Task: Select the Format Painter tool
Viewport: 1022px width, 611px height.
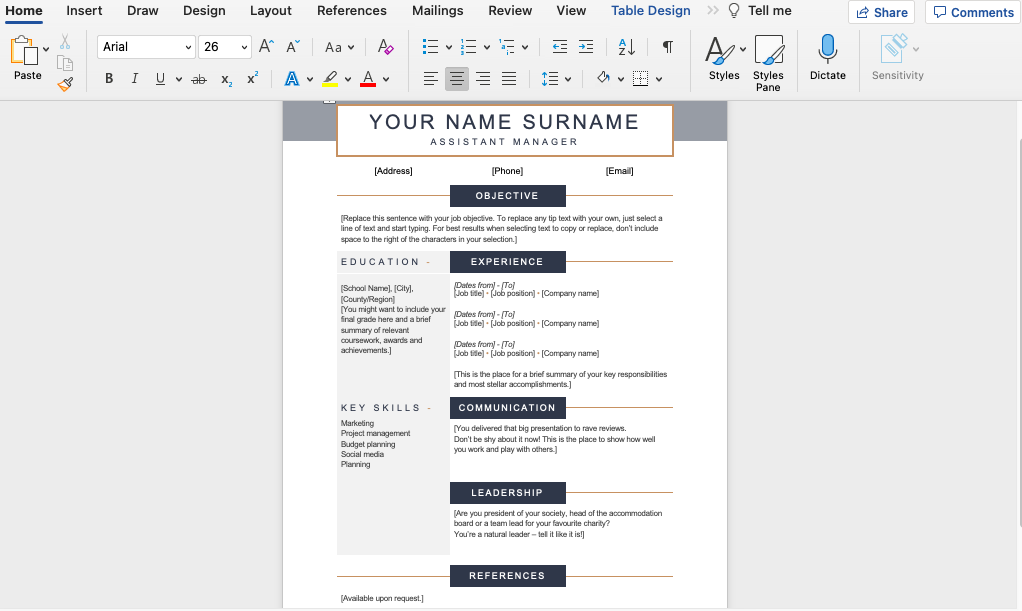Action: [65, 83]
